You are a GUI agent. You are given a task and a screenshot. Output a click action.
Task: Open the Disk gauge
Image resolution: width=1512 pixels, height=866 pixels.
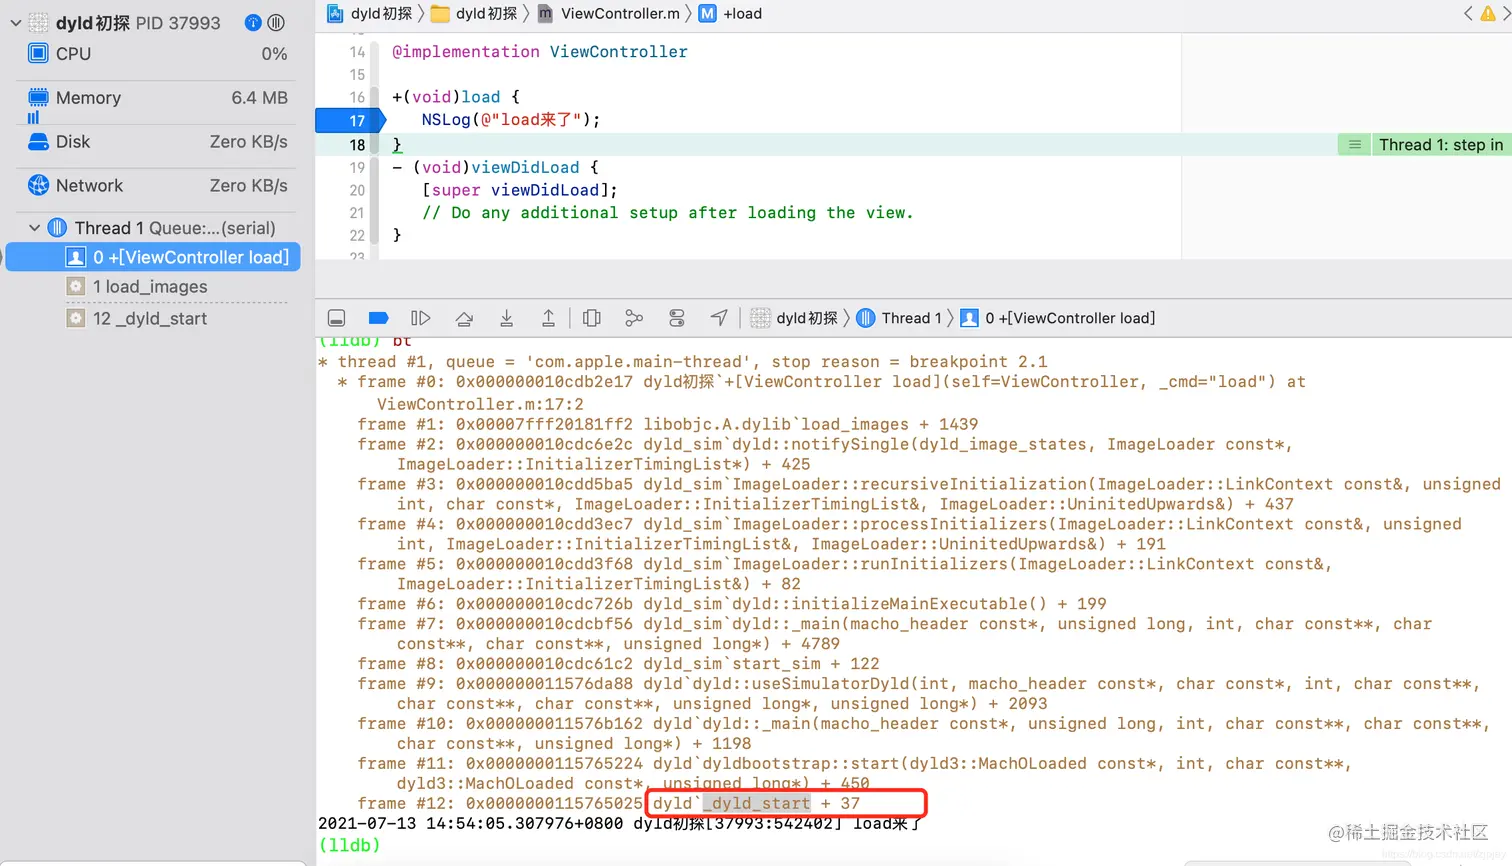coord(158,142)
